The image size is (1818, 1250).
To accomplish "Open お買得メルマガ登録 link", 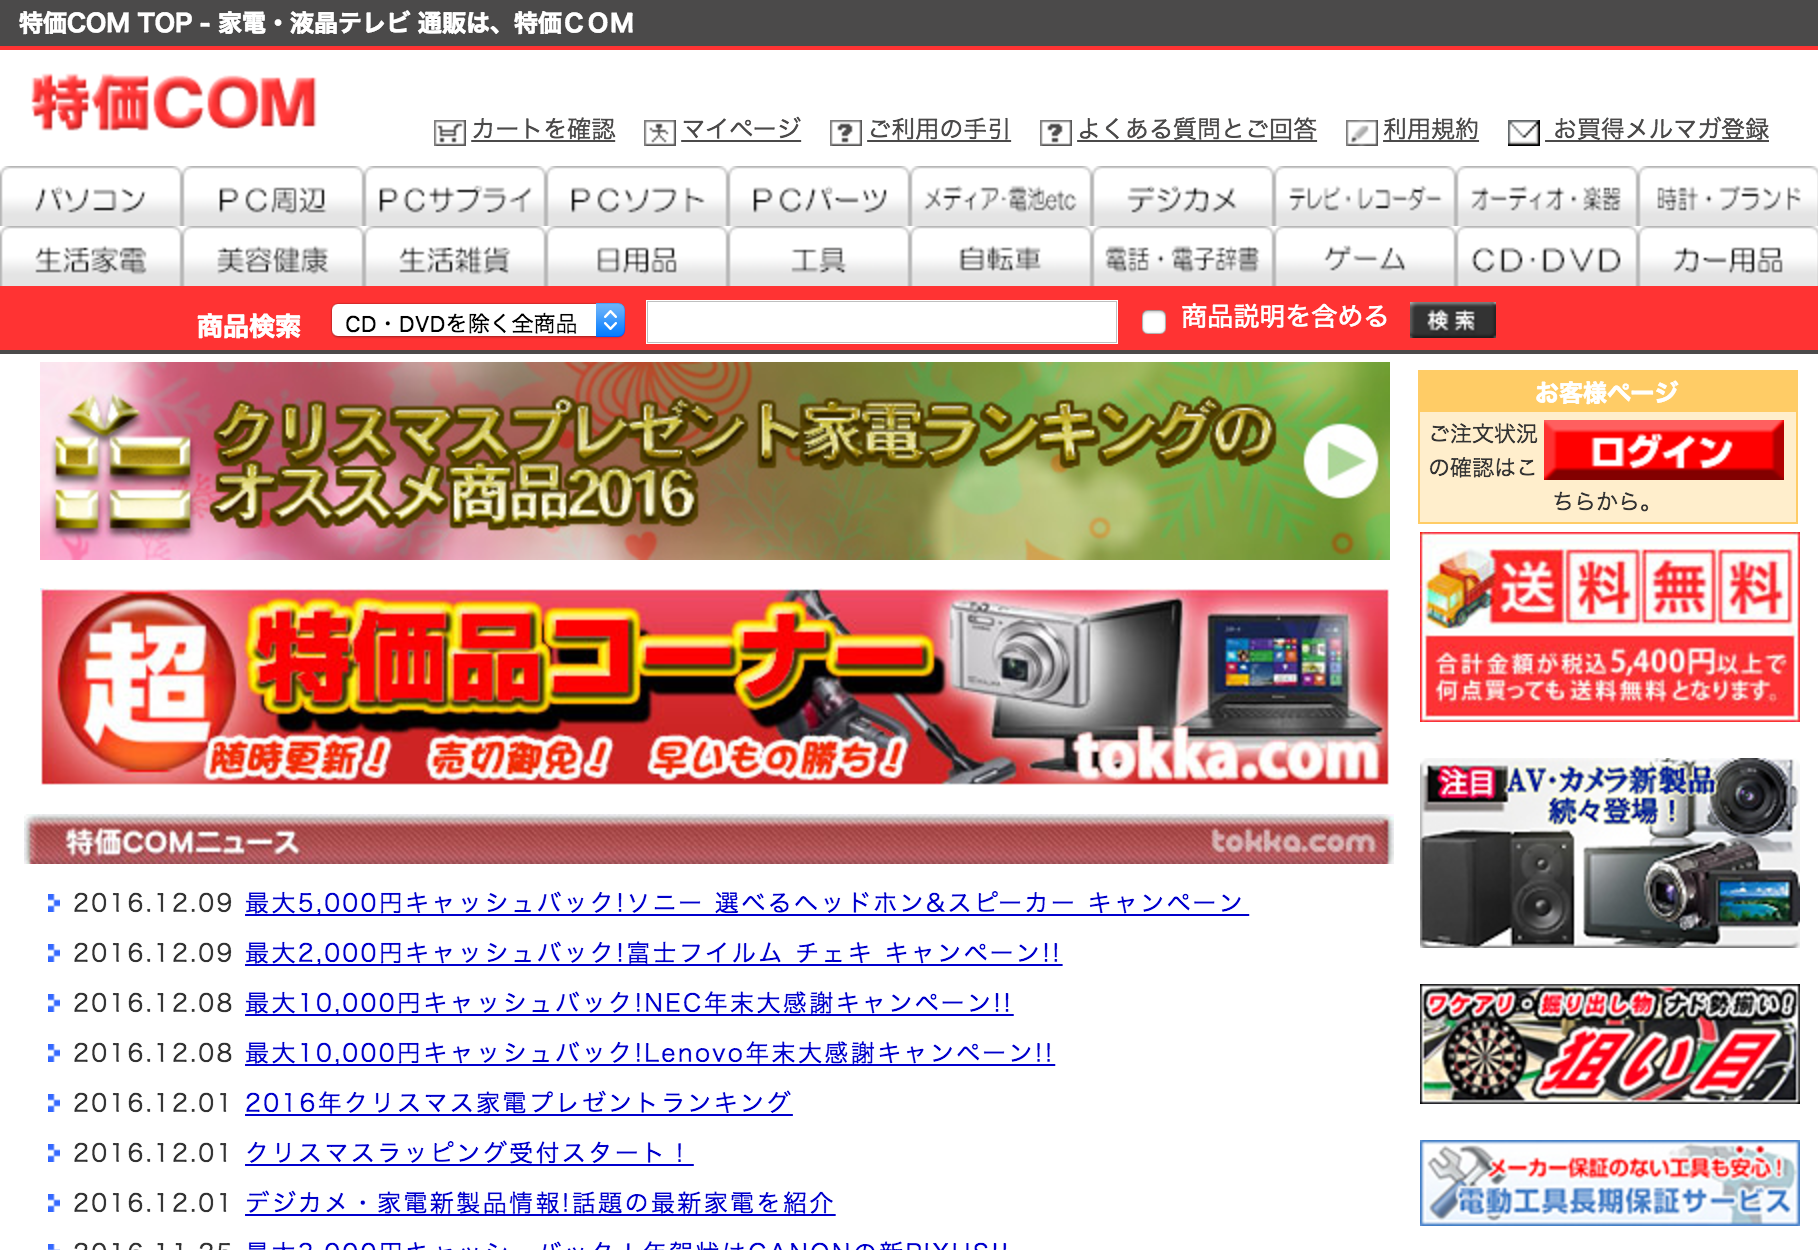I will (x=1659, y=129).
